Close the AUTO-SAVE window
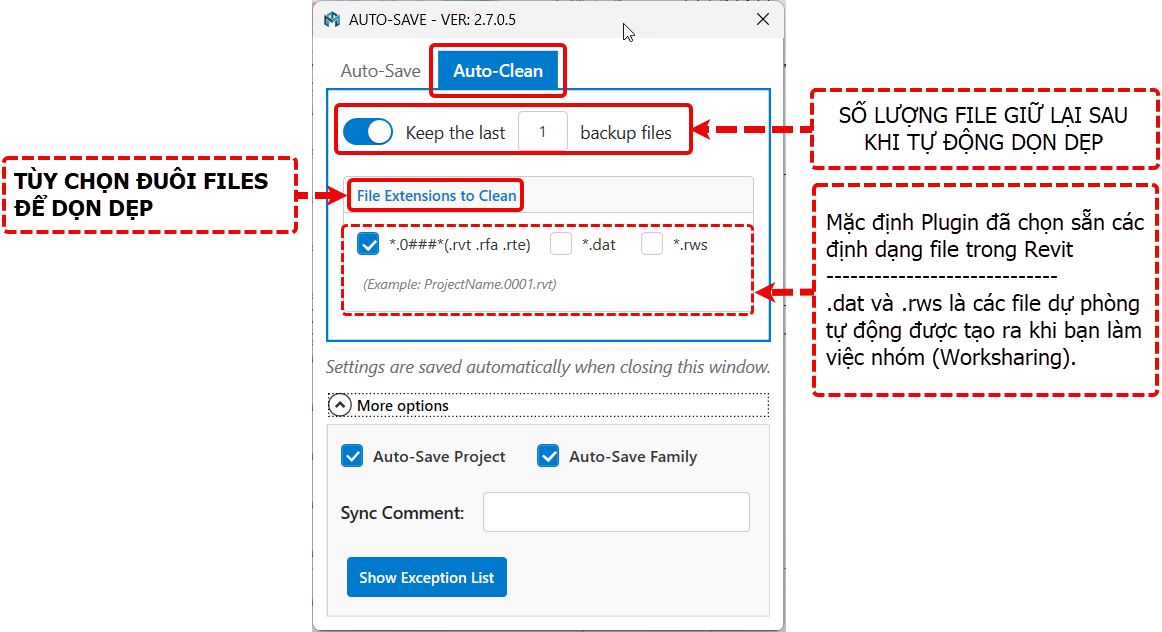Screen dimensions: 1162x632 click(x=763, y=19)
